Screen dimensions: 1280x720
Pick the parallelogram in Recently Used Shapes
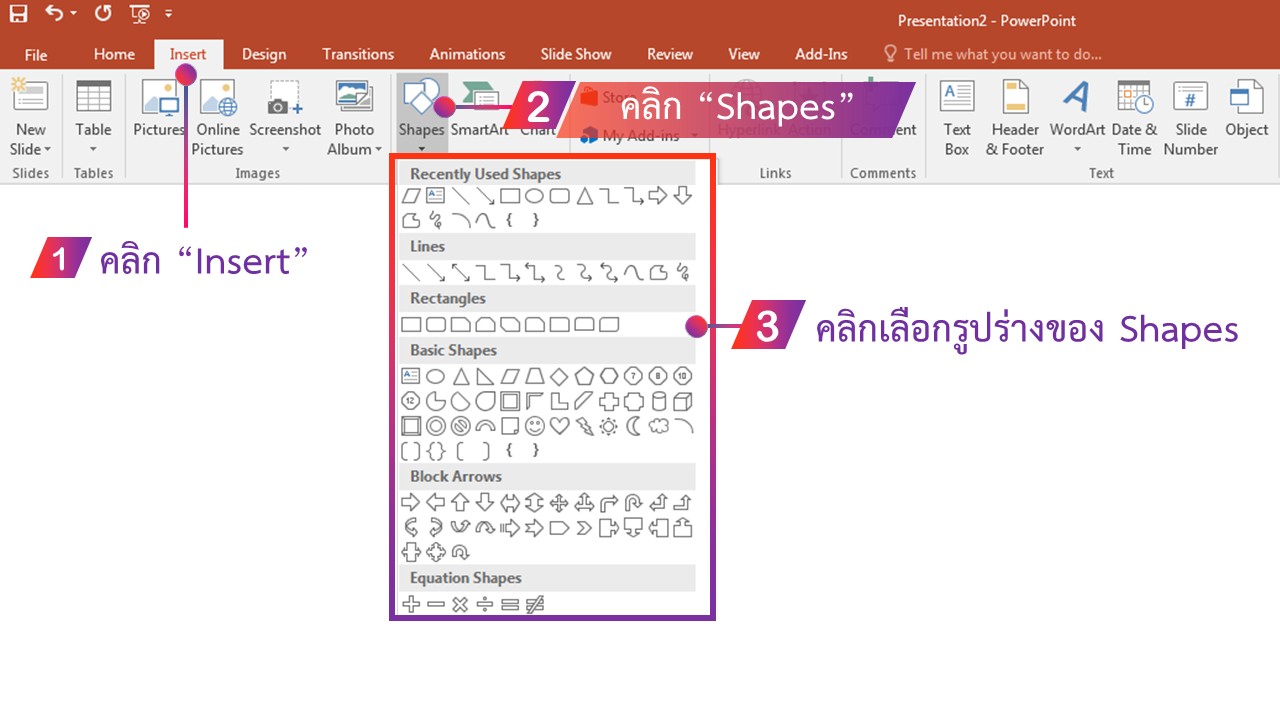(410, 196)
